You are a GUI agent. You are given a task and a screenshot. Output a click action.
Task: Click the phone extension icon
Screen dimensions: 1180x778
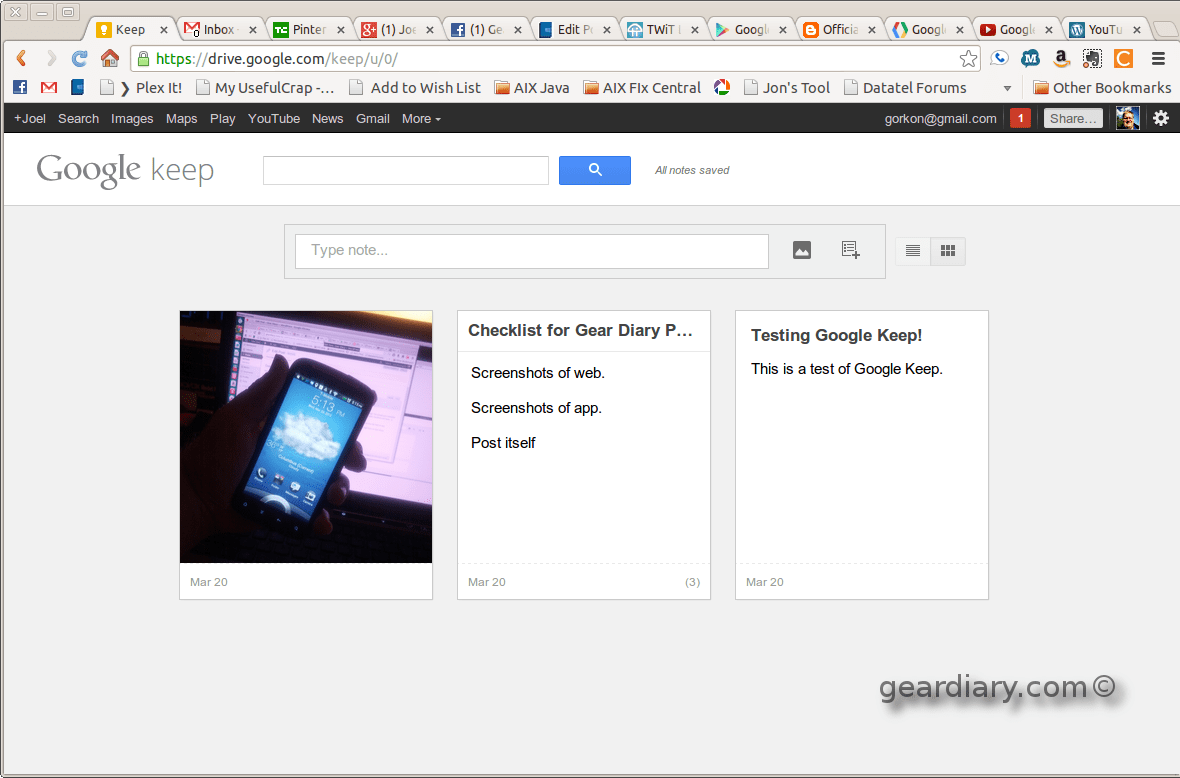point(999,58)
